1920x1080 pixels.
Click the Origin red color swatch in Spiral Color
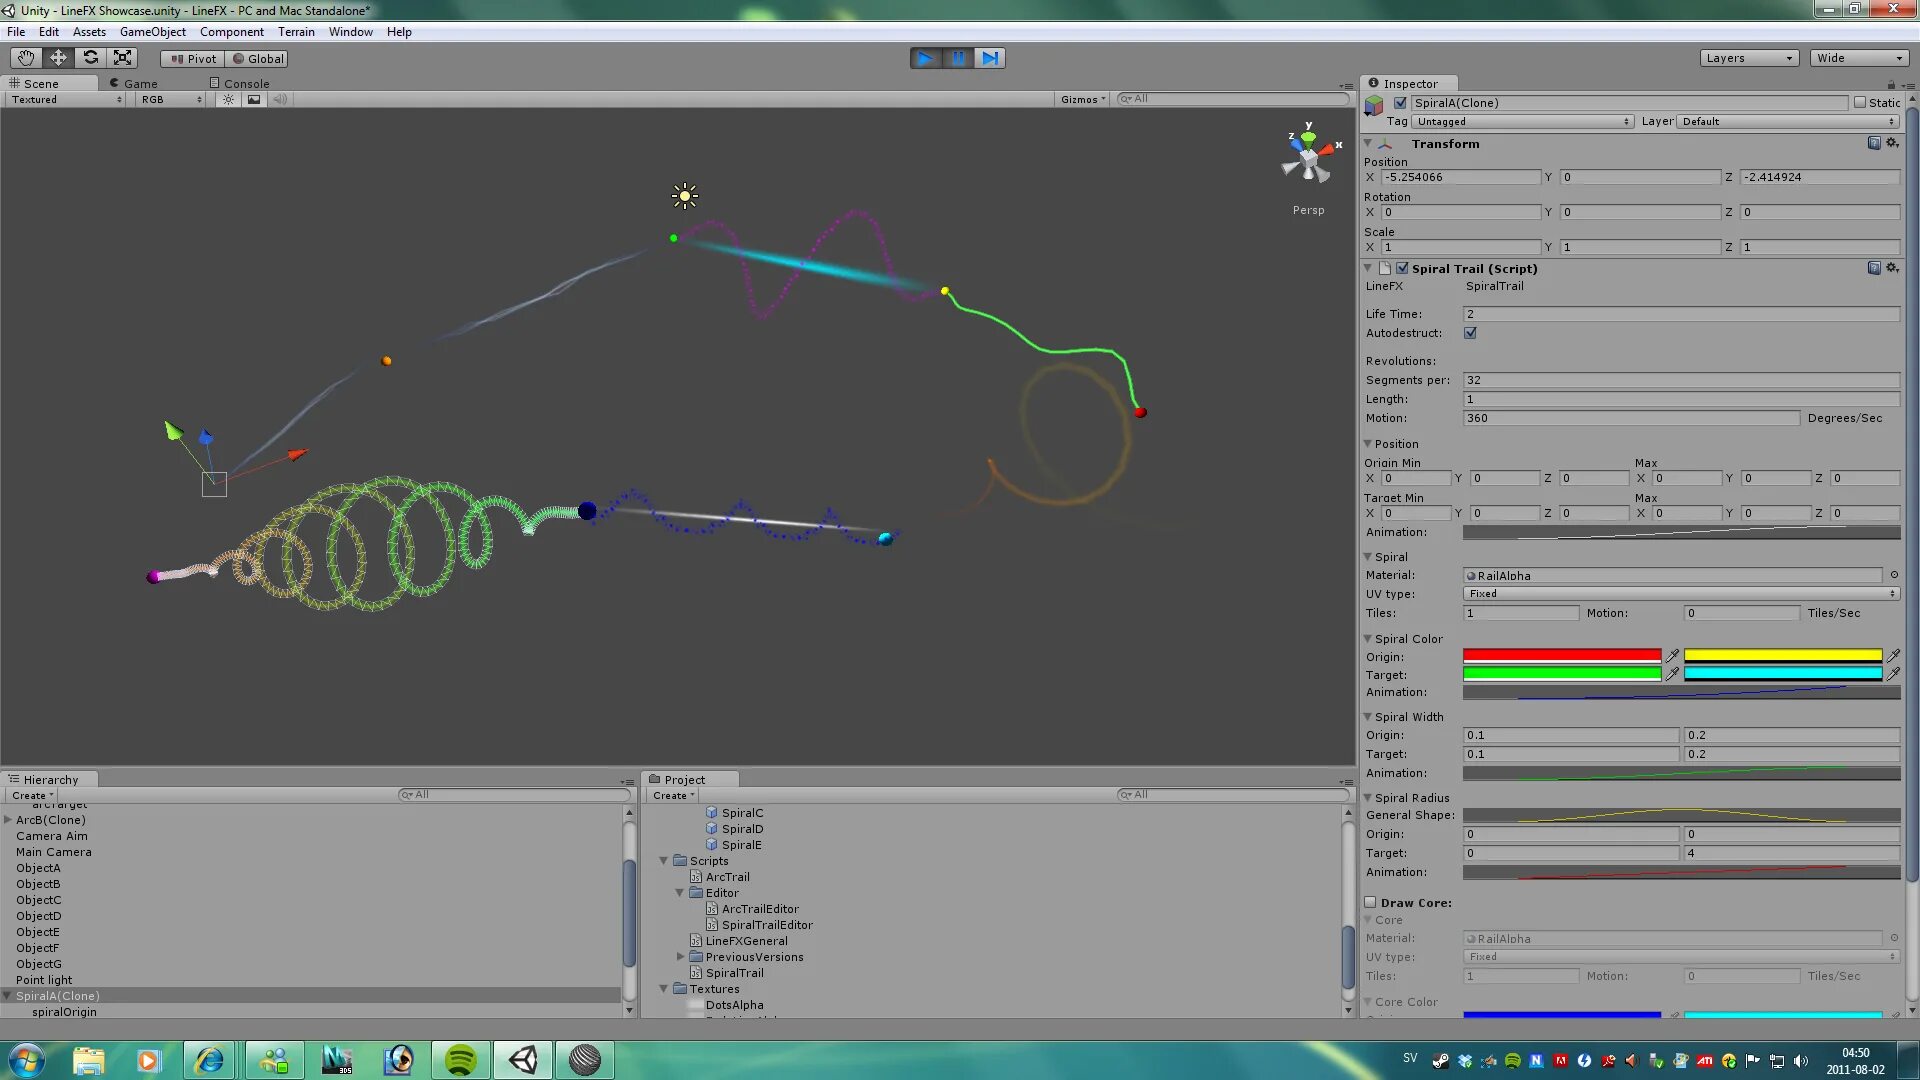[1560, 655]
